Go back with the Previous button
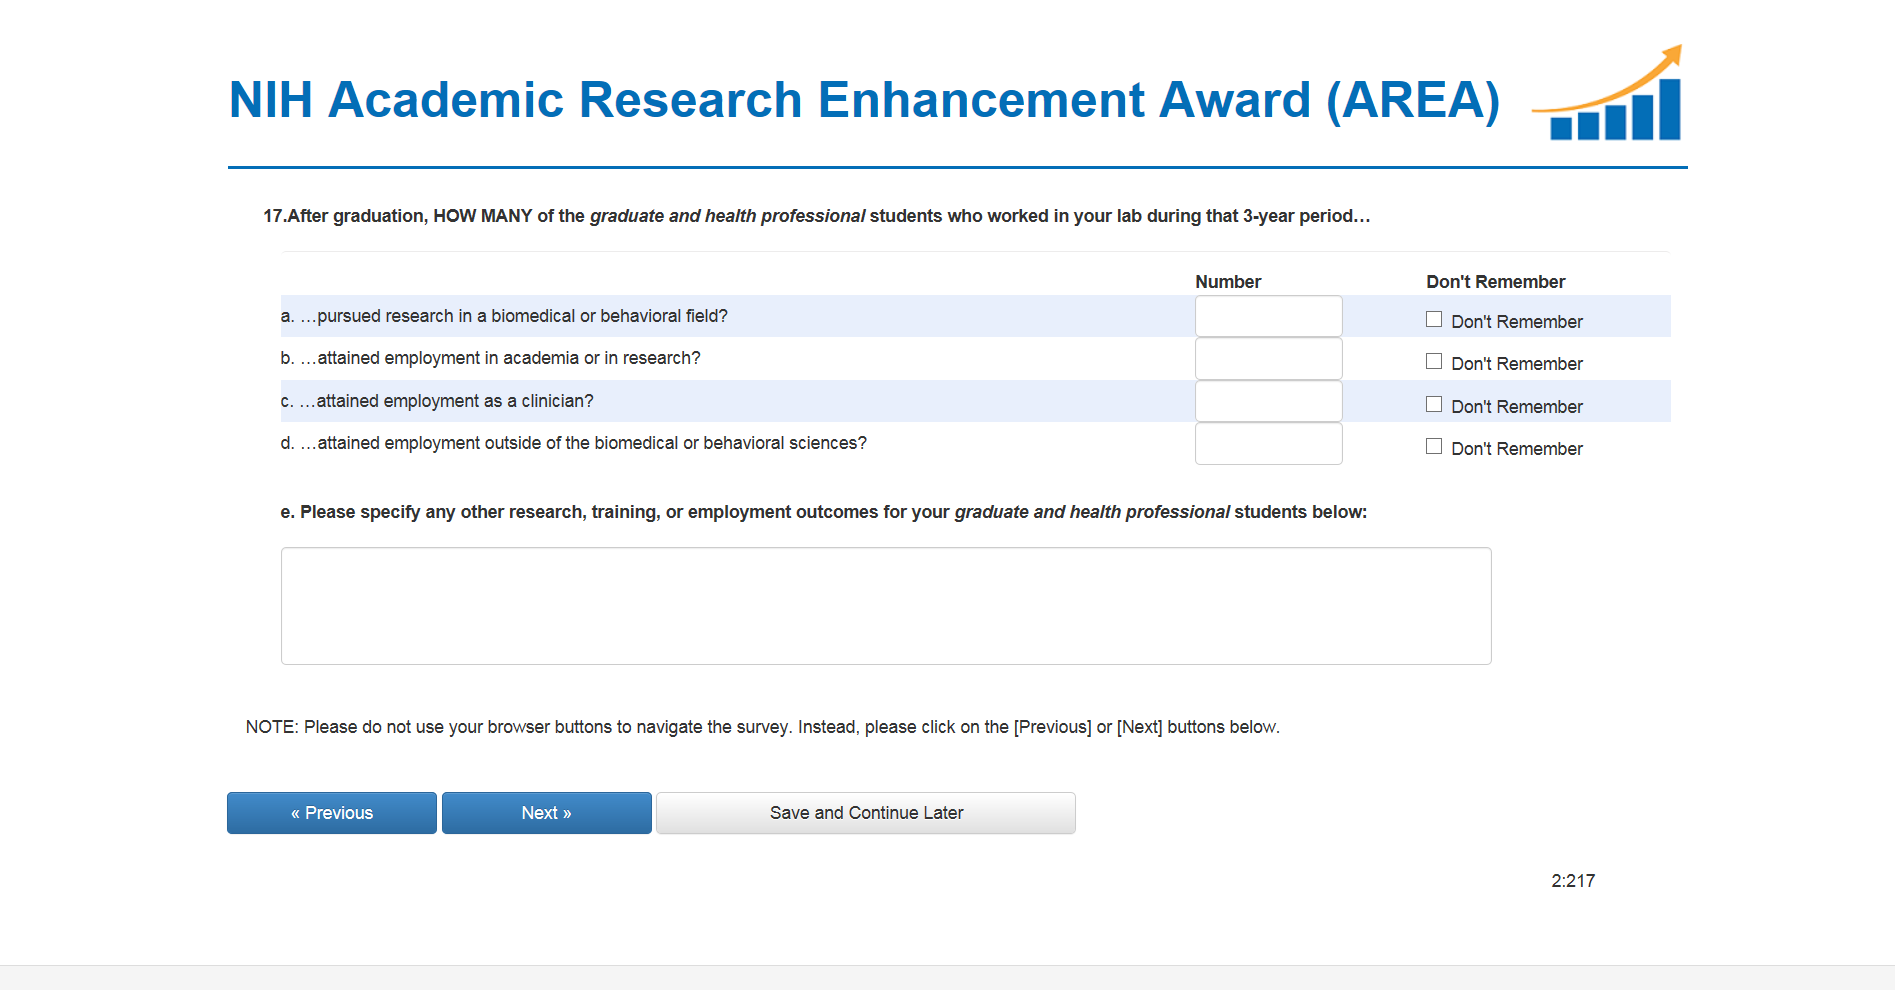Image resolution: width=1895 pixels, height=990 pixels. pos(332,813)
